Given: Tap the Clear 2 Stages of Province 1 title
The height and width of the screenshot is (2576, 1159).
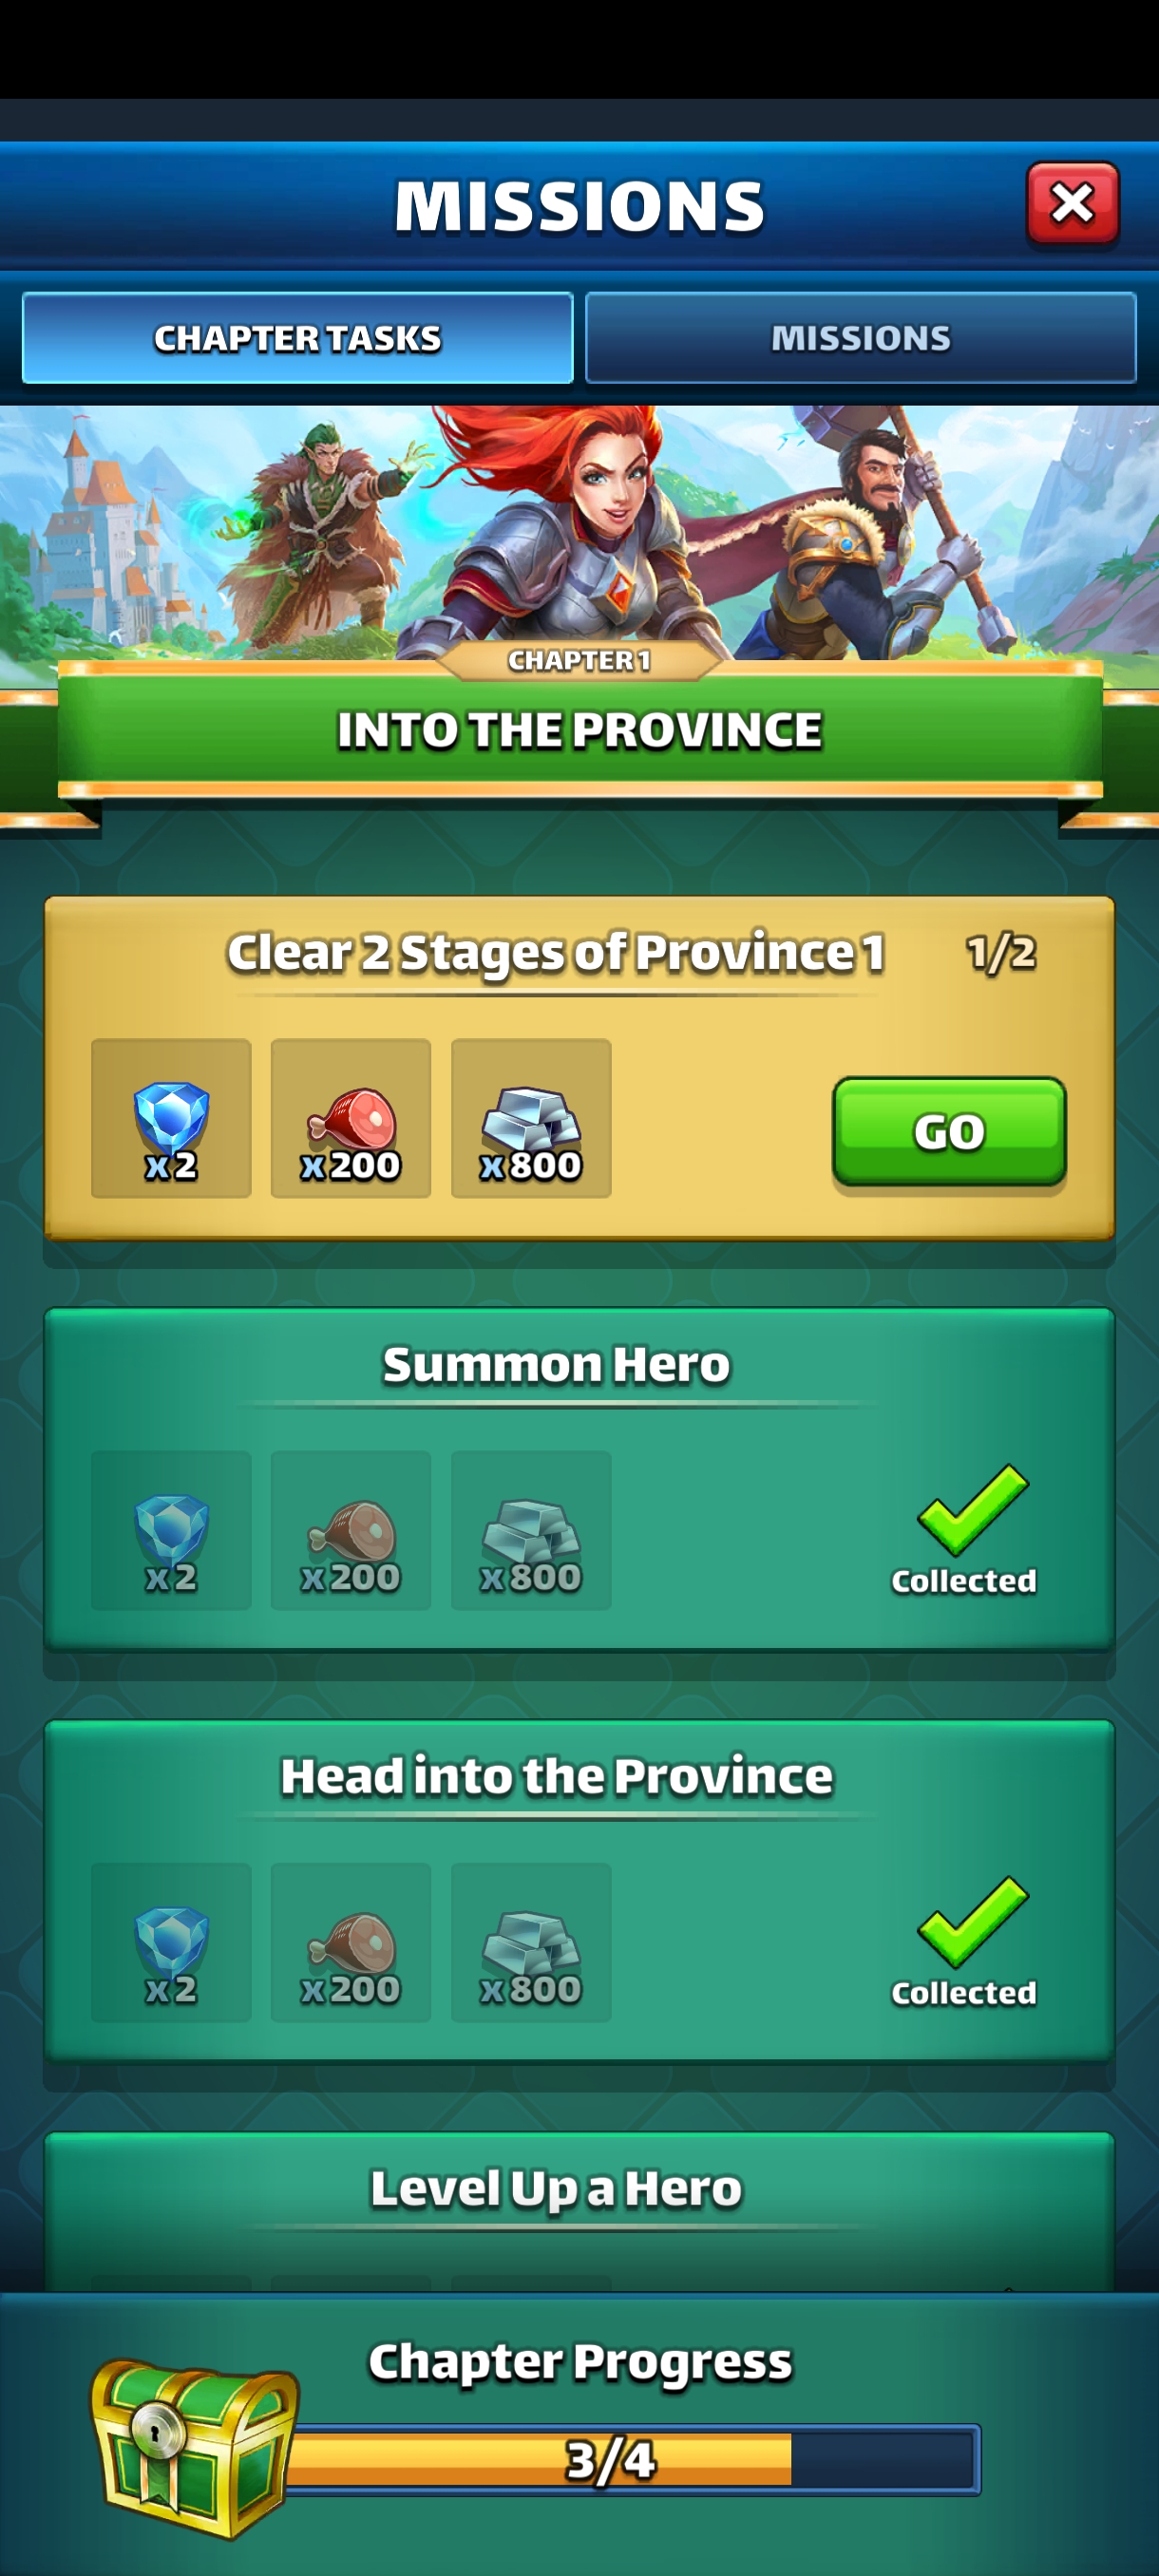Looking at the screenshot, I should coord(556,953).
